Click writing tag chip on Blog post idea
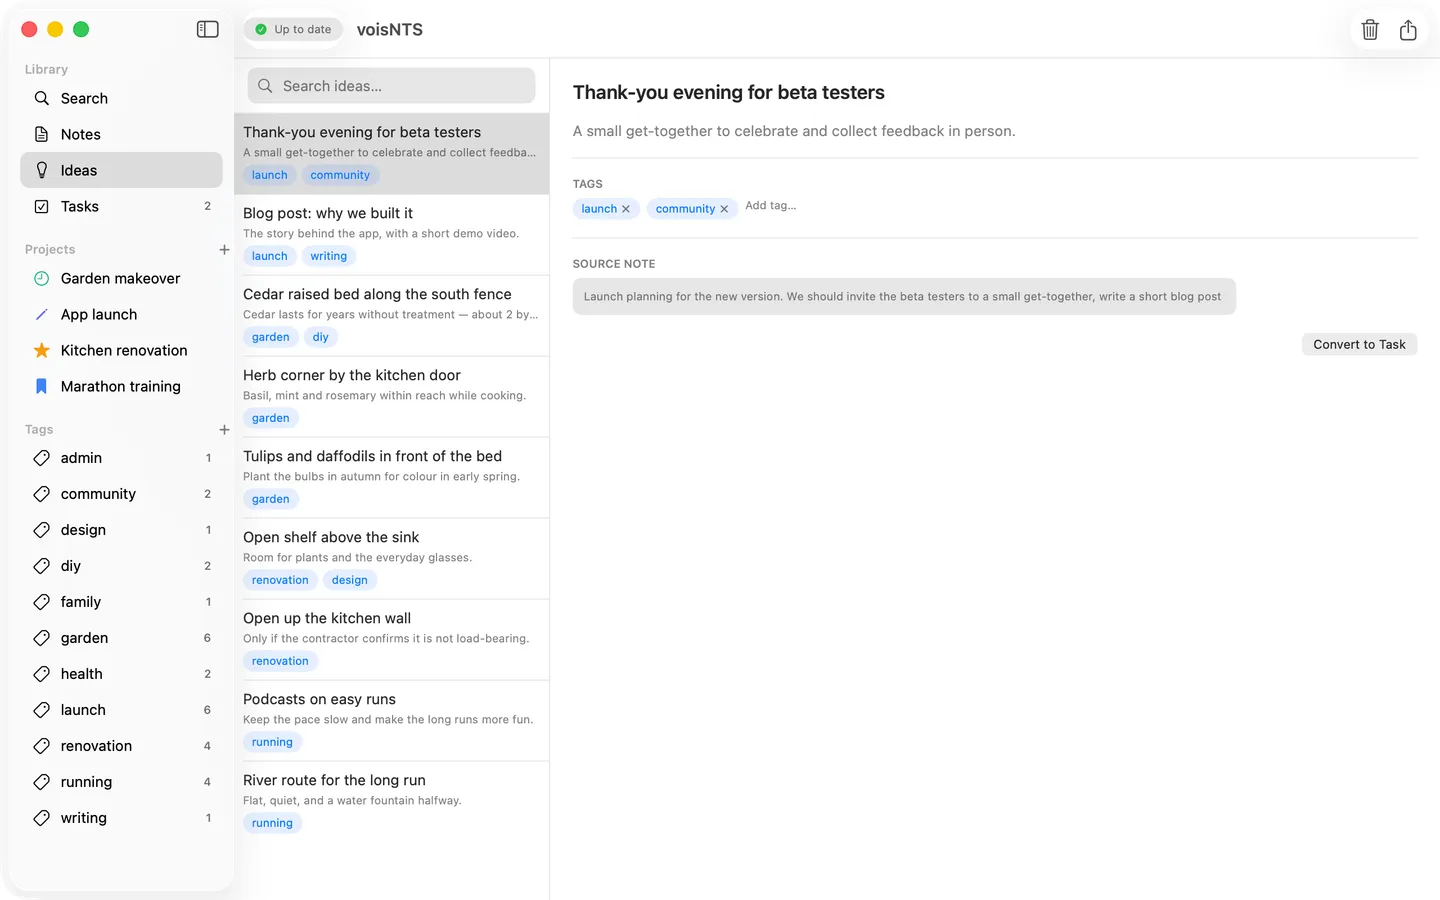 [x=329, y=256]
